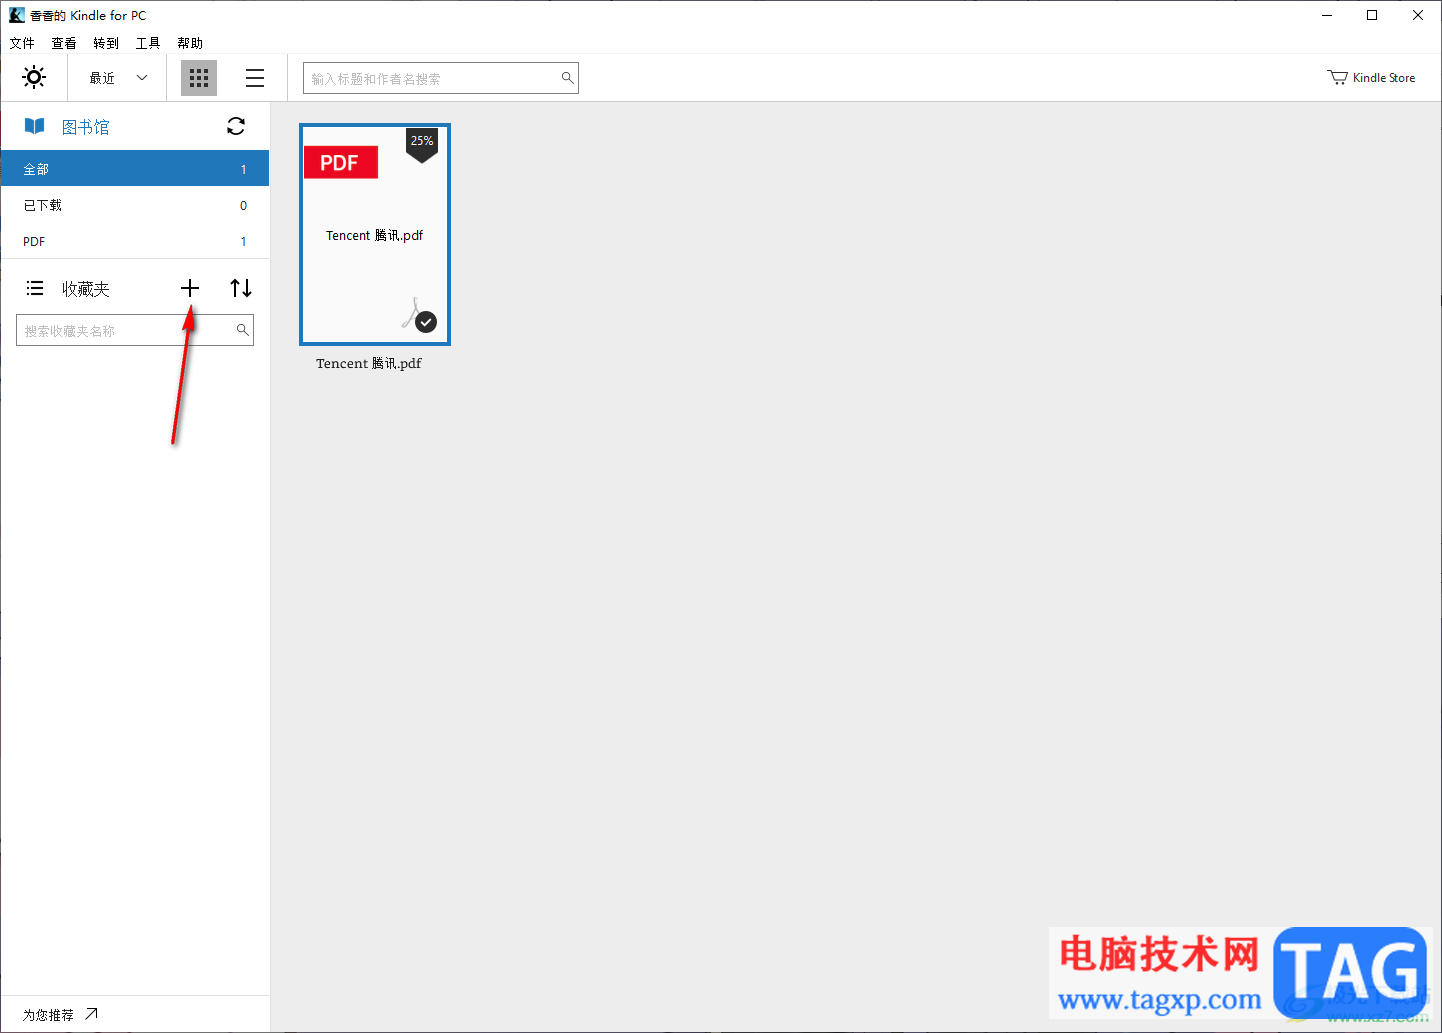1442x1033 pixels.
Task: Open the 文件 menu
Action: [x=22, y=43]
